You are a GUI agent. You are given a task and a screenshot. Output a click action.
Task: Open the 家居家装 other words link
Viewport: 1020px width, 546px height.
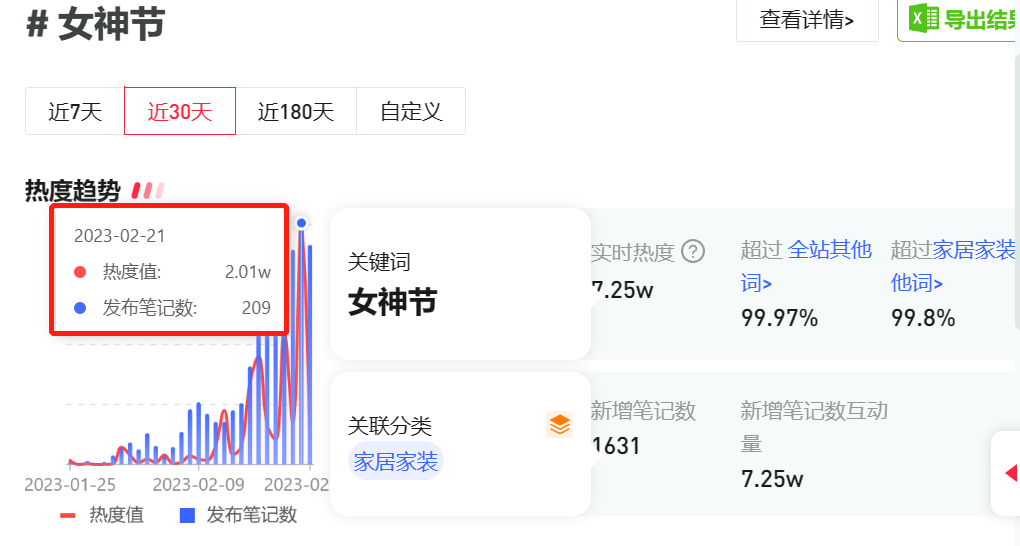coord(953,266)
